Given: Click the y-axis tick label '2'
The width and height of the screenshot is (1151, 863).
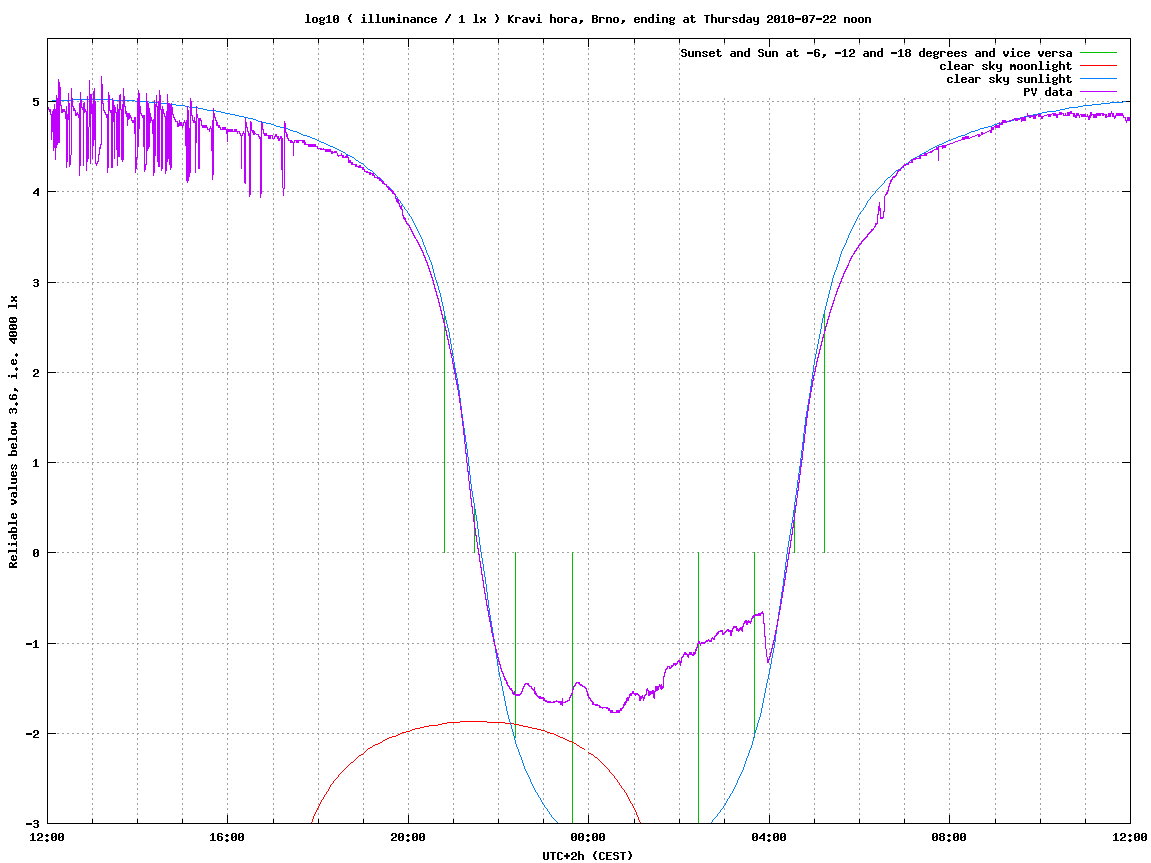Looking at the screenshot, I should 36,373.
